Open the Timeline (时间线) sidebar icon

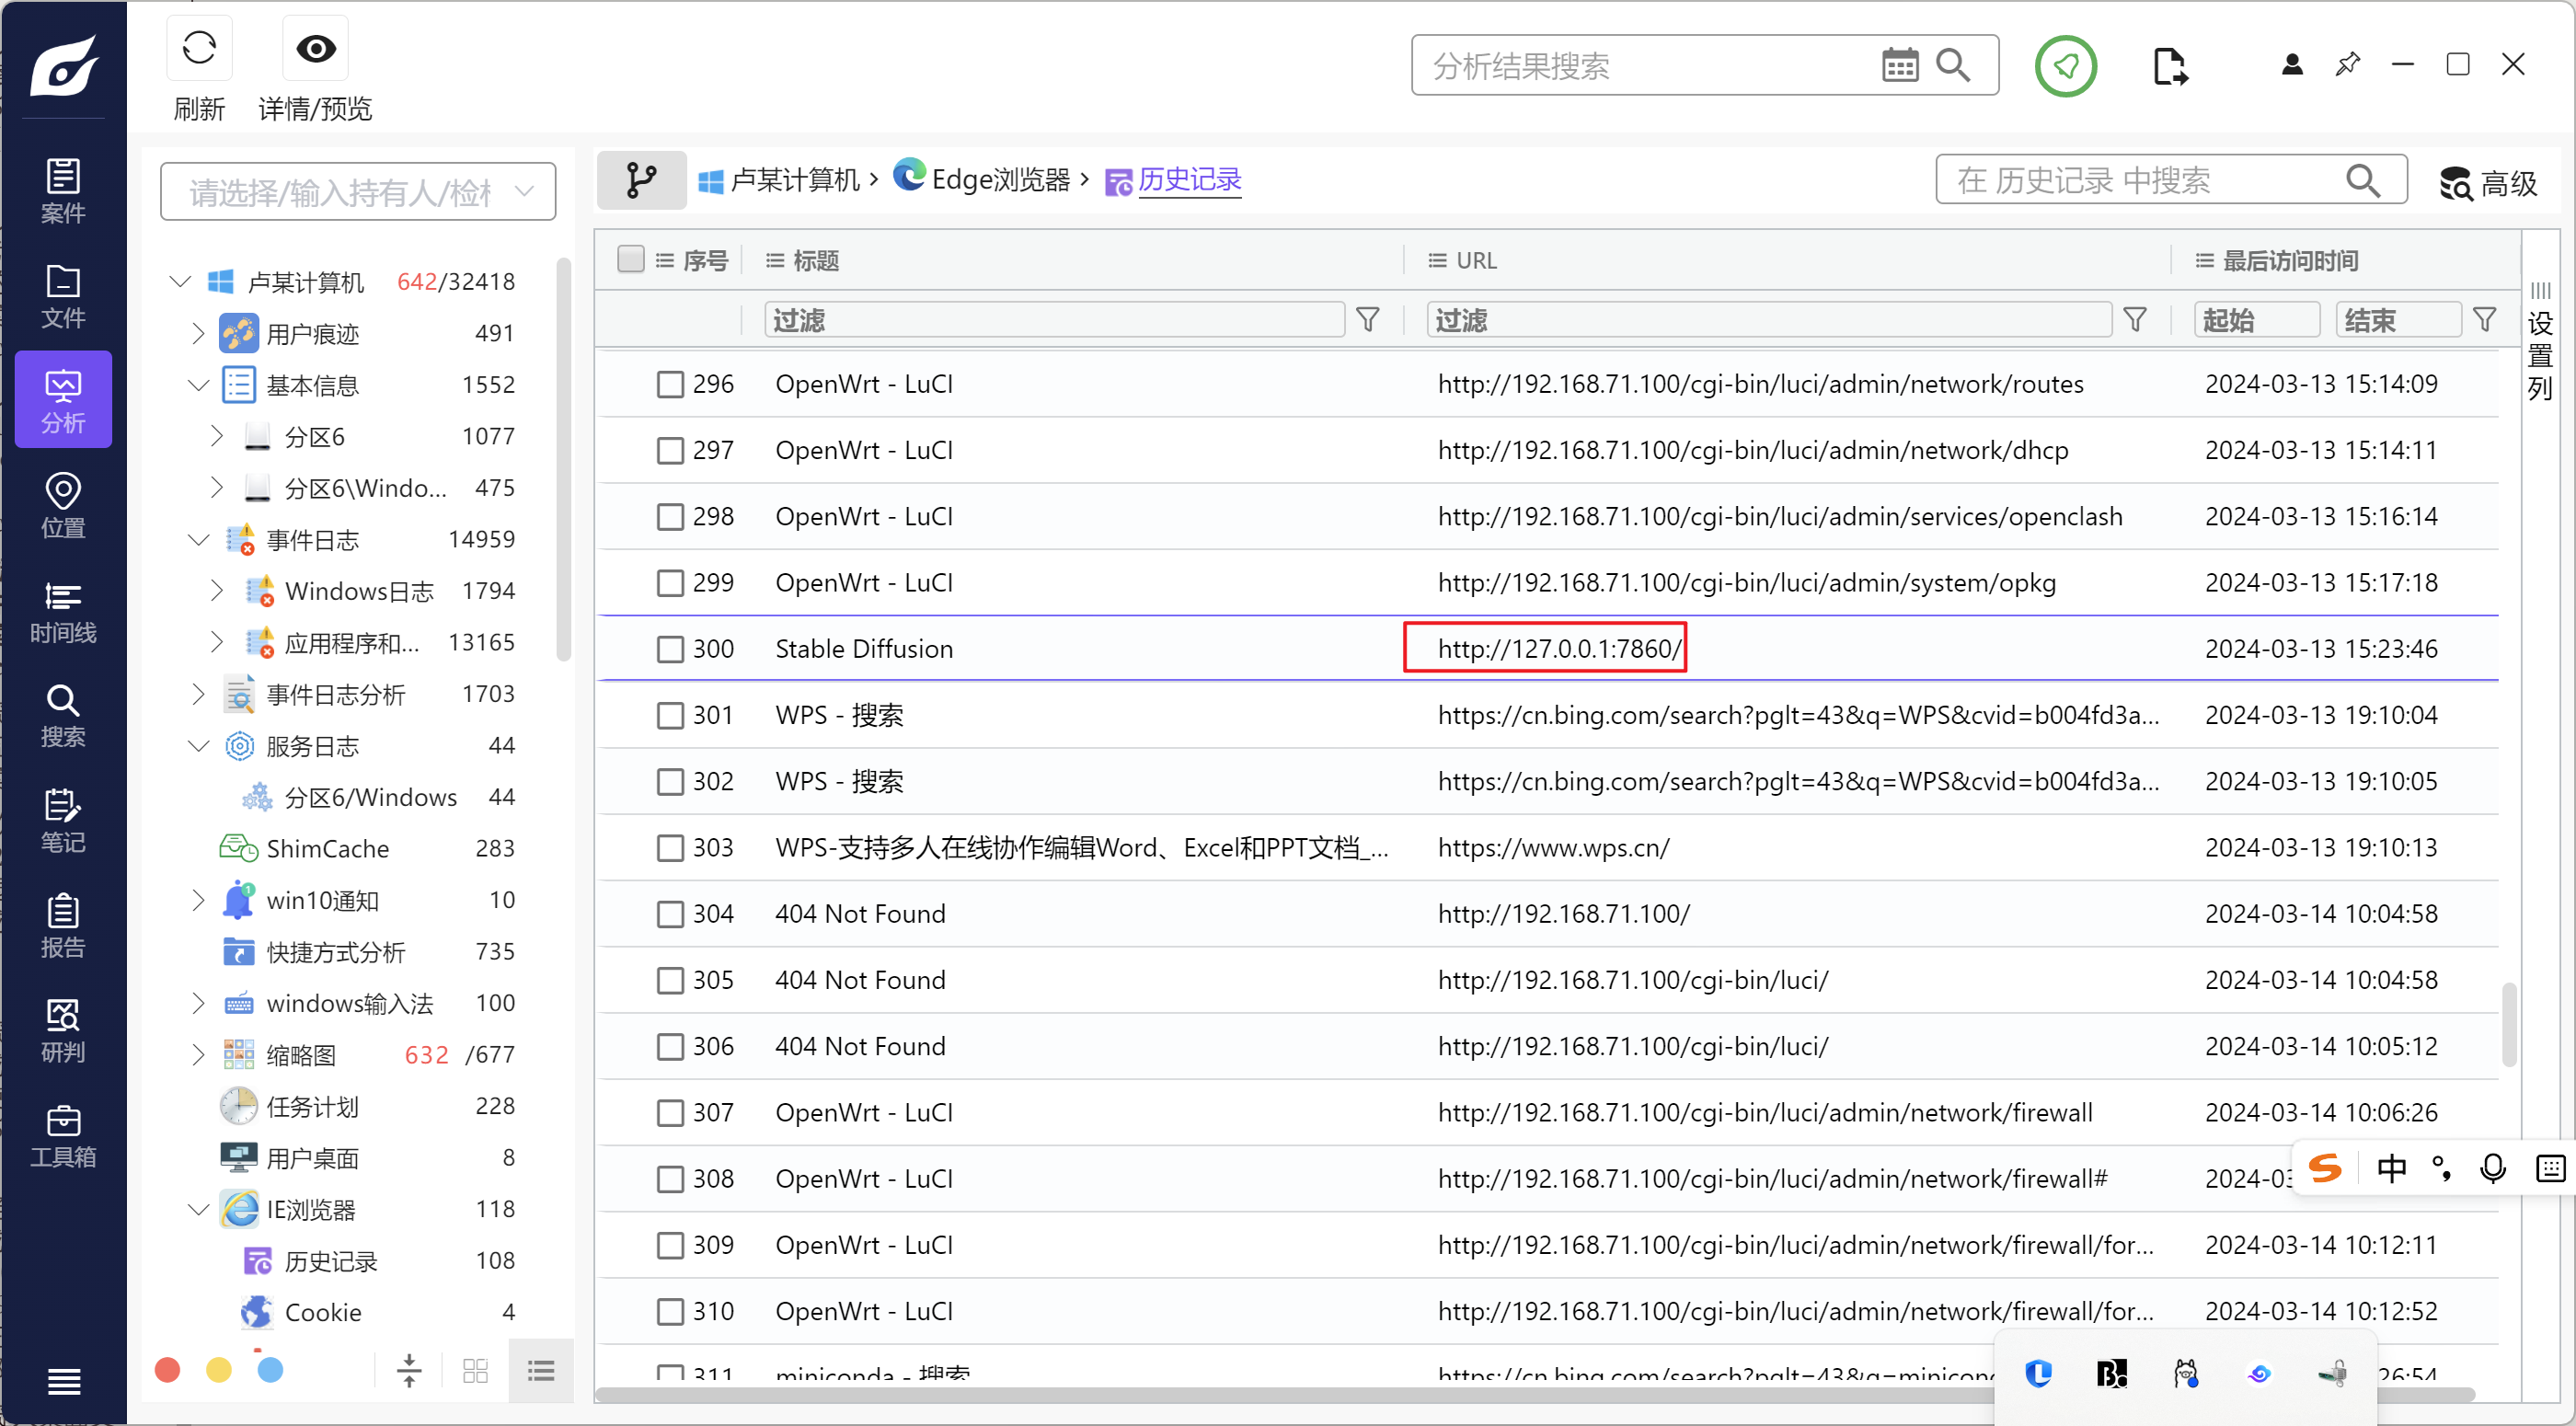click(63, 613)
